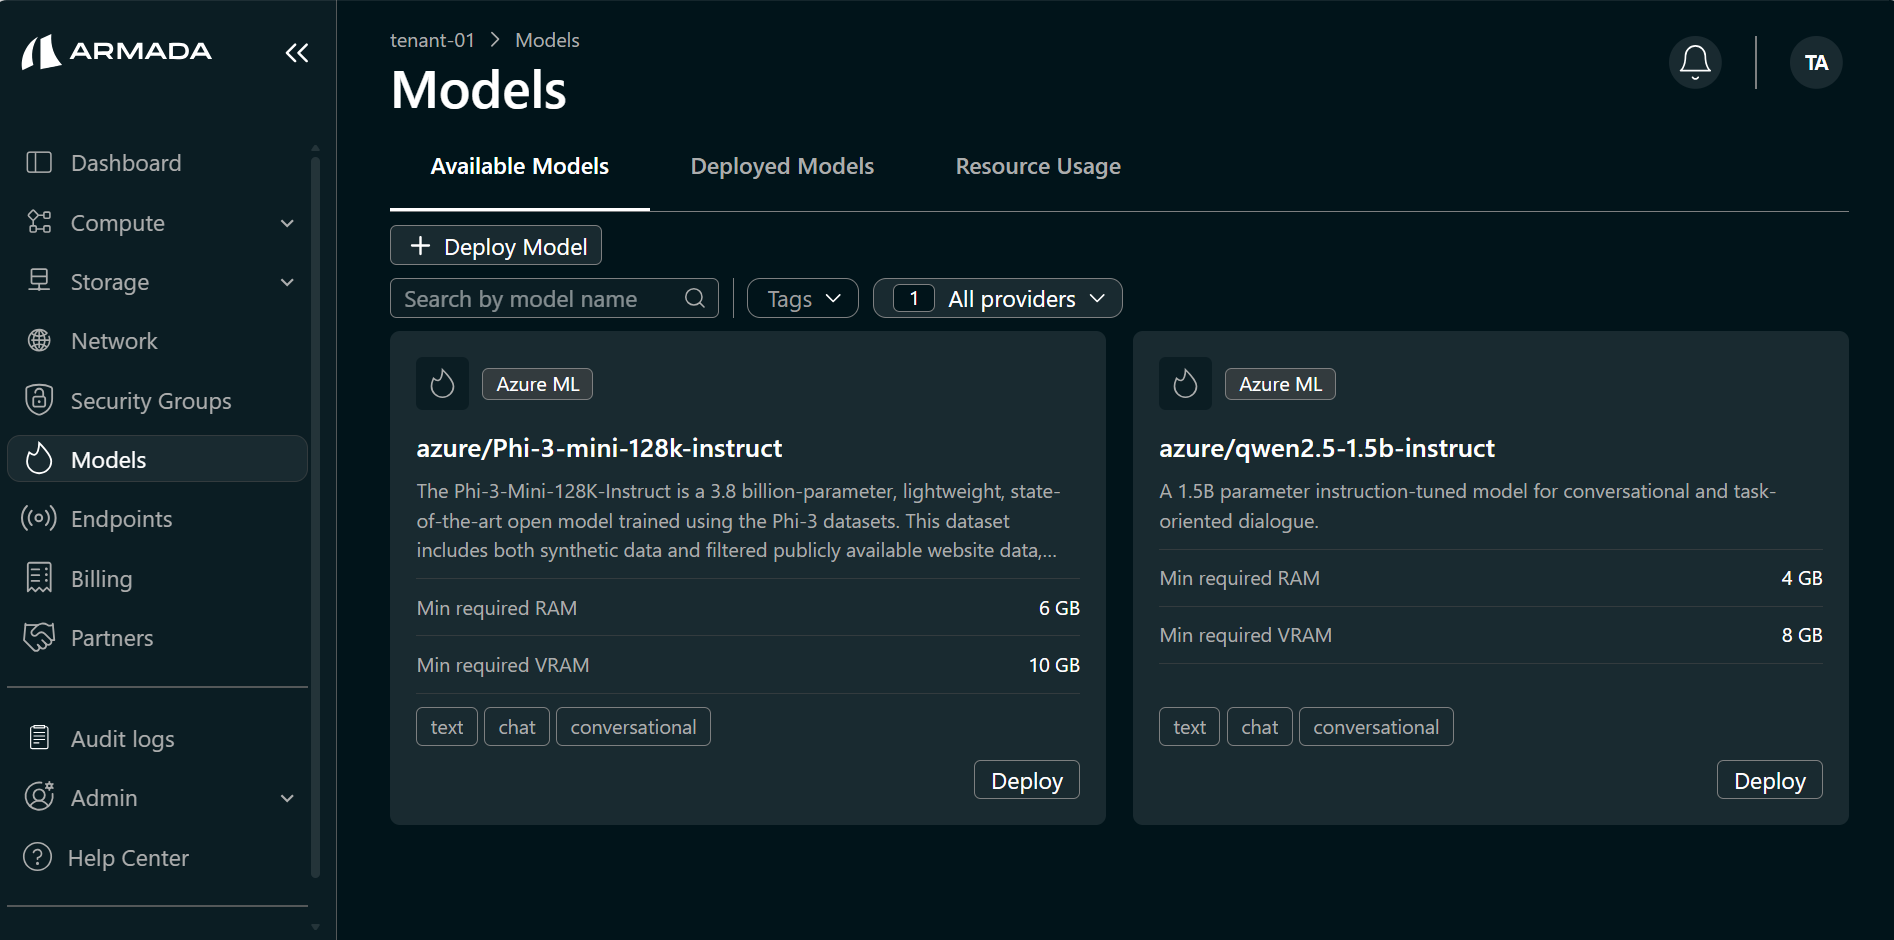Click 'conversational' tag on qwen2.5 card
Image resolution: width=1894 pixels, height=940 pixels.
pyautogui.click(x=1376, y=727)
